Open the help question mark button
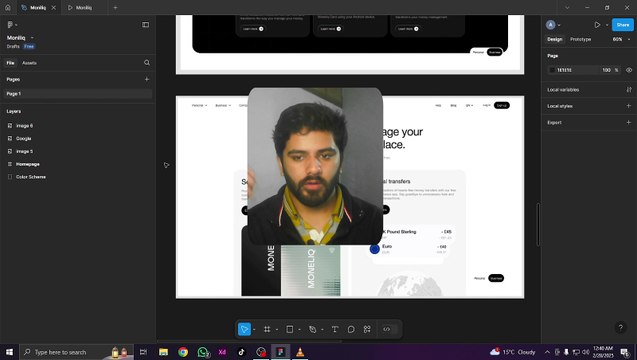637x360 pixels. (x=620, y=327)
